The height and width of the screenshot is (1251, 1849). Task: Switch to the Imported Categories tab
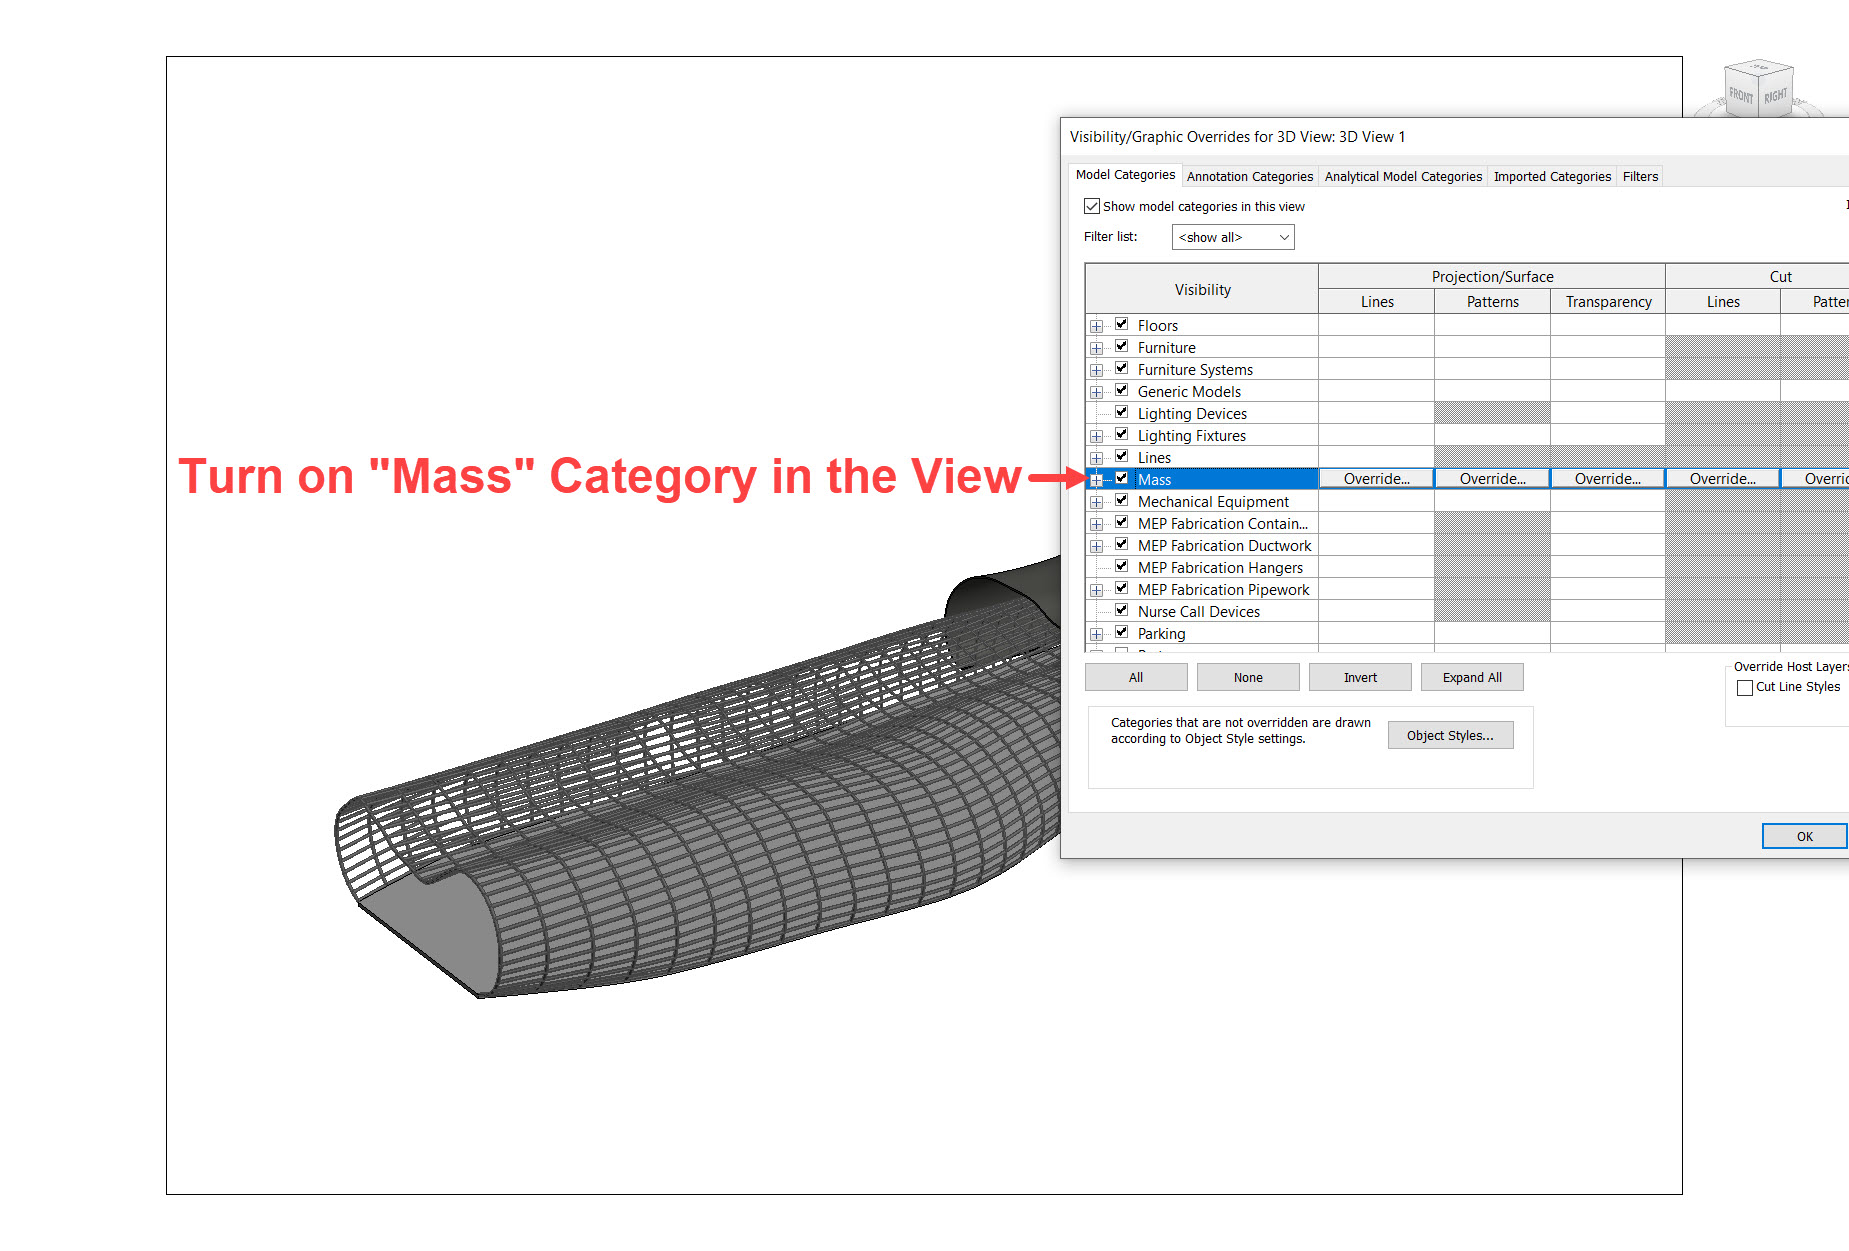tap(1552, 176)
